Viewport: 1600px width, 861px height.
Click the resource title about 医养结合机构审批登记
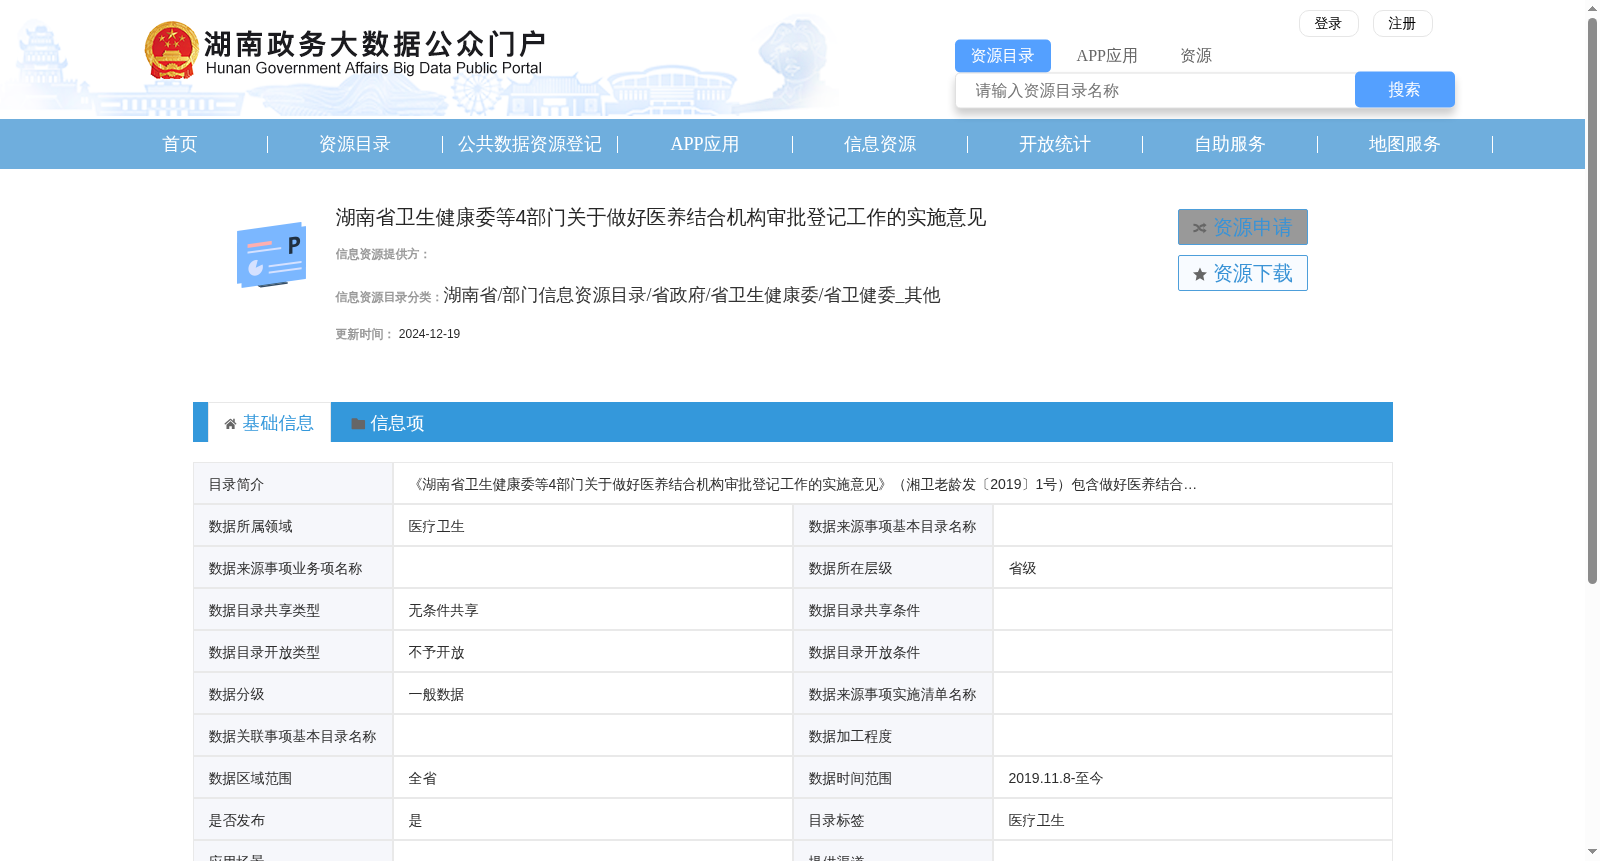click(661, 218)
